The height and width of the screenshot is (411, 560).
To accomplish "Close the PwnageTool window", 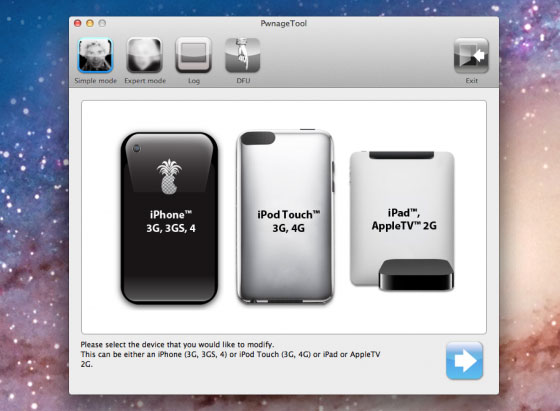I will (x=78, y=23).
